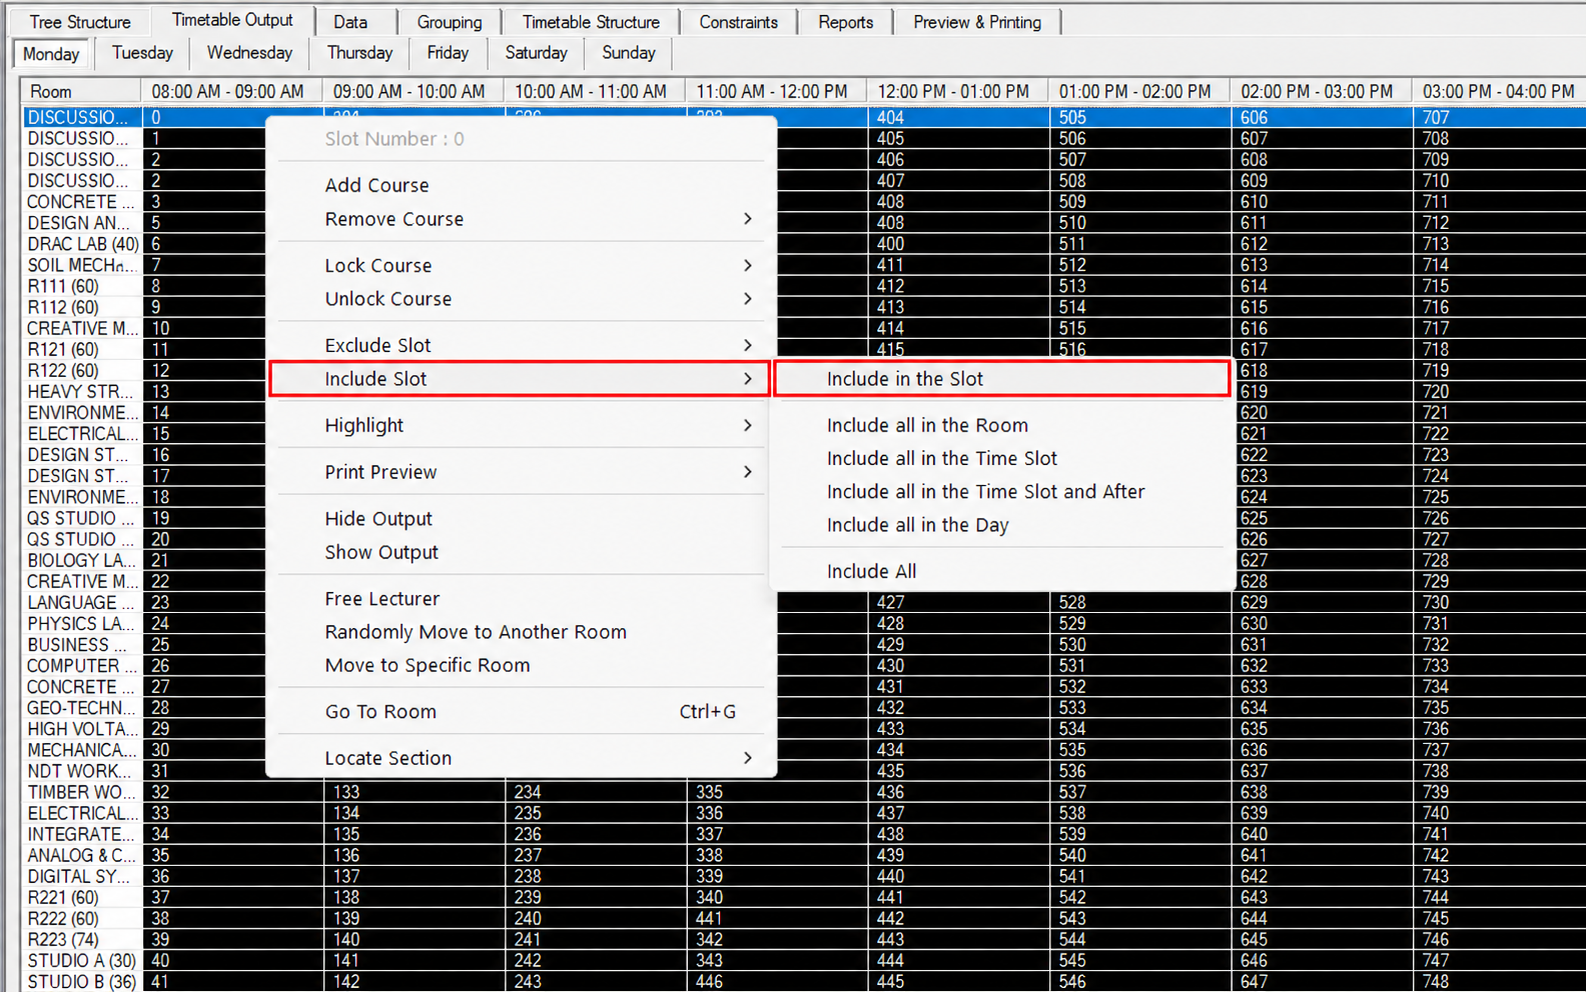Switch to the Constraints tab
The image size is (1586, 992).
click(x=738, y=22)
